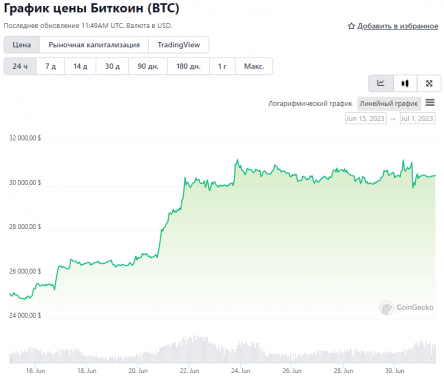Switch to candlestick chart icon
The width and height of the screenshot is (444, 380).
point(405,83)
